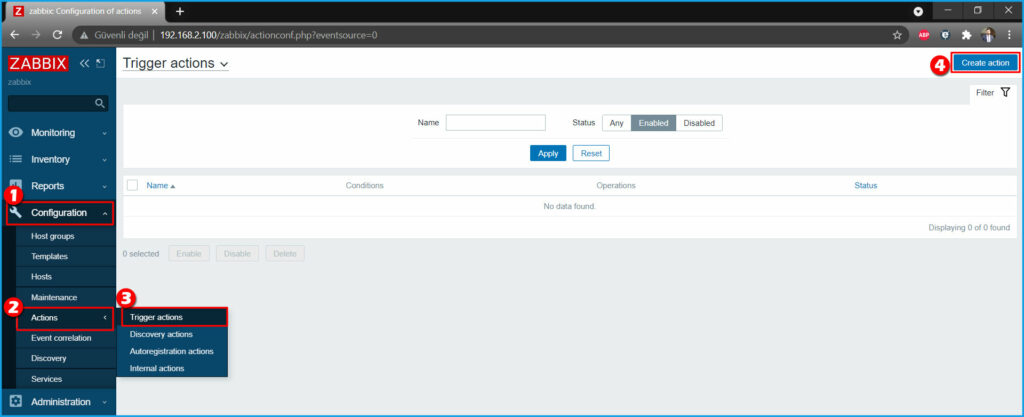Viewport: 1024px width, 417px height.
Task: Reset the filter
Action: point(591,153)
